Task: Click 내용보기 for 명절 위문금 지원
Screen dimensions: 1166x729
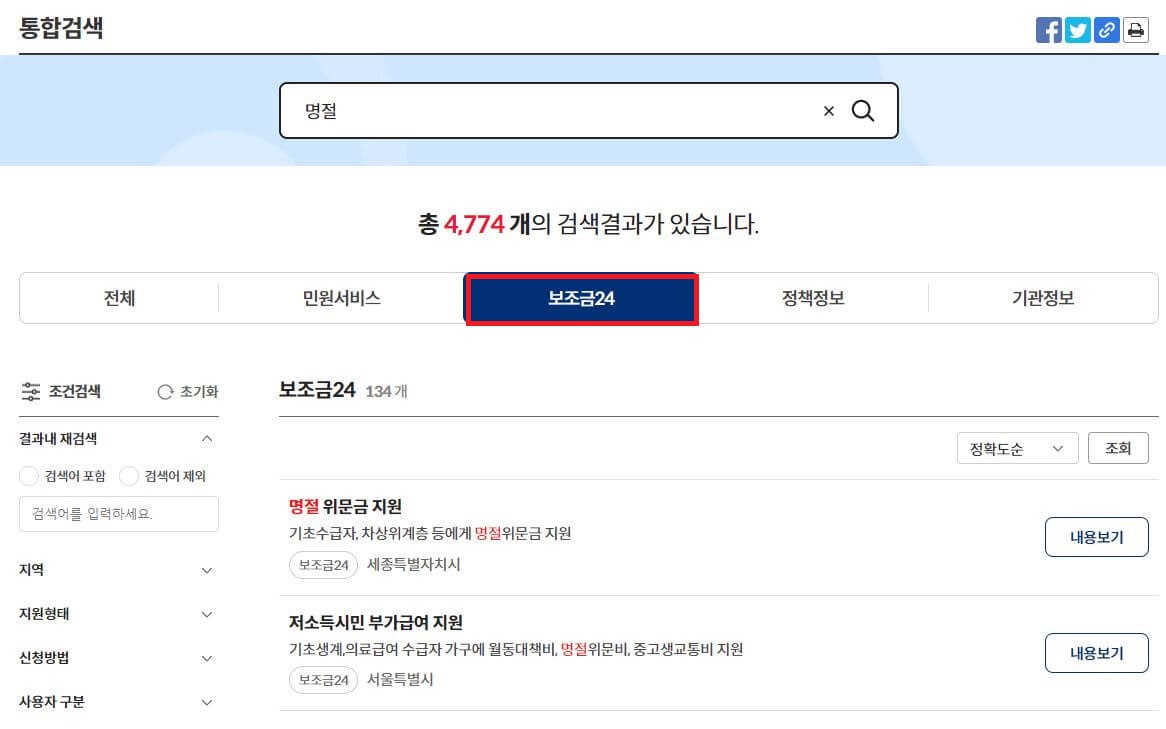Action: 1096,537
